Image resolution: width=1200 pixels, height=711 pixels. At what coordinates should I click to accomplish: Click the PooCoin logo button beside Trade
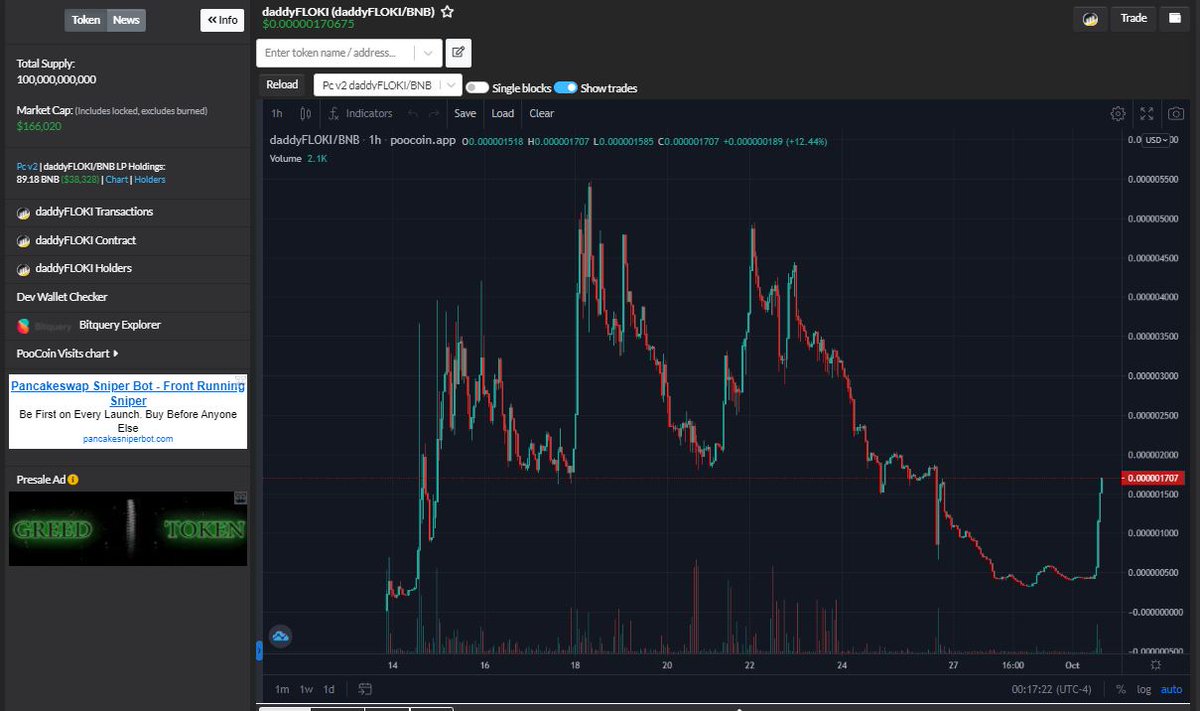(1091, 18)
